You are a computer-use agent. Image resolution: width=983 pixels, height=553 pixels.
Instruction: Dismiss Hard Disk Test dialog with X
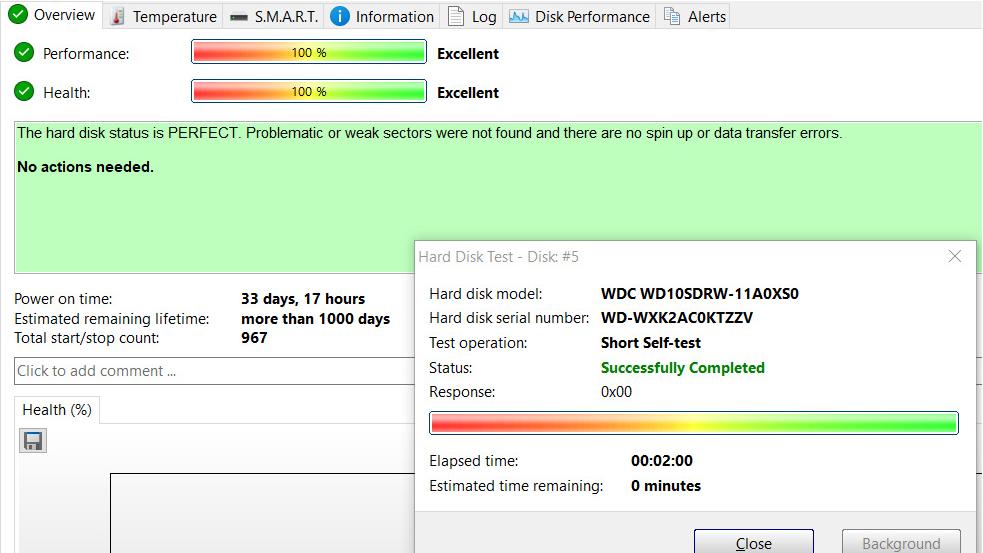(x=954, y=256)
